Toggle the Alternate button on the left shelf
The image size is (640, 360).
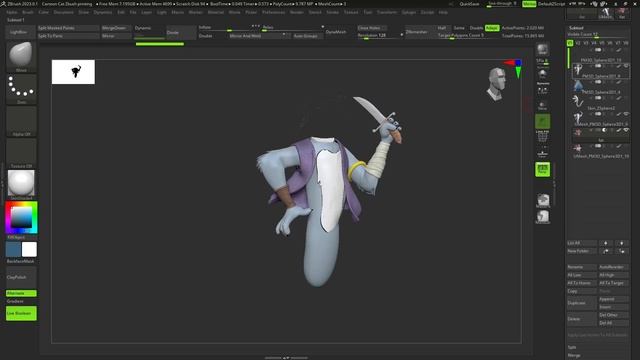pos(21,293)
